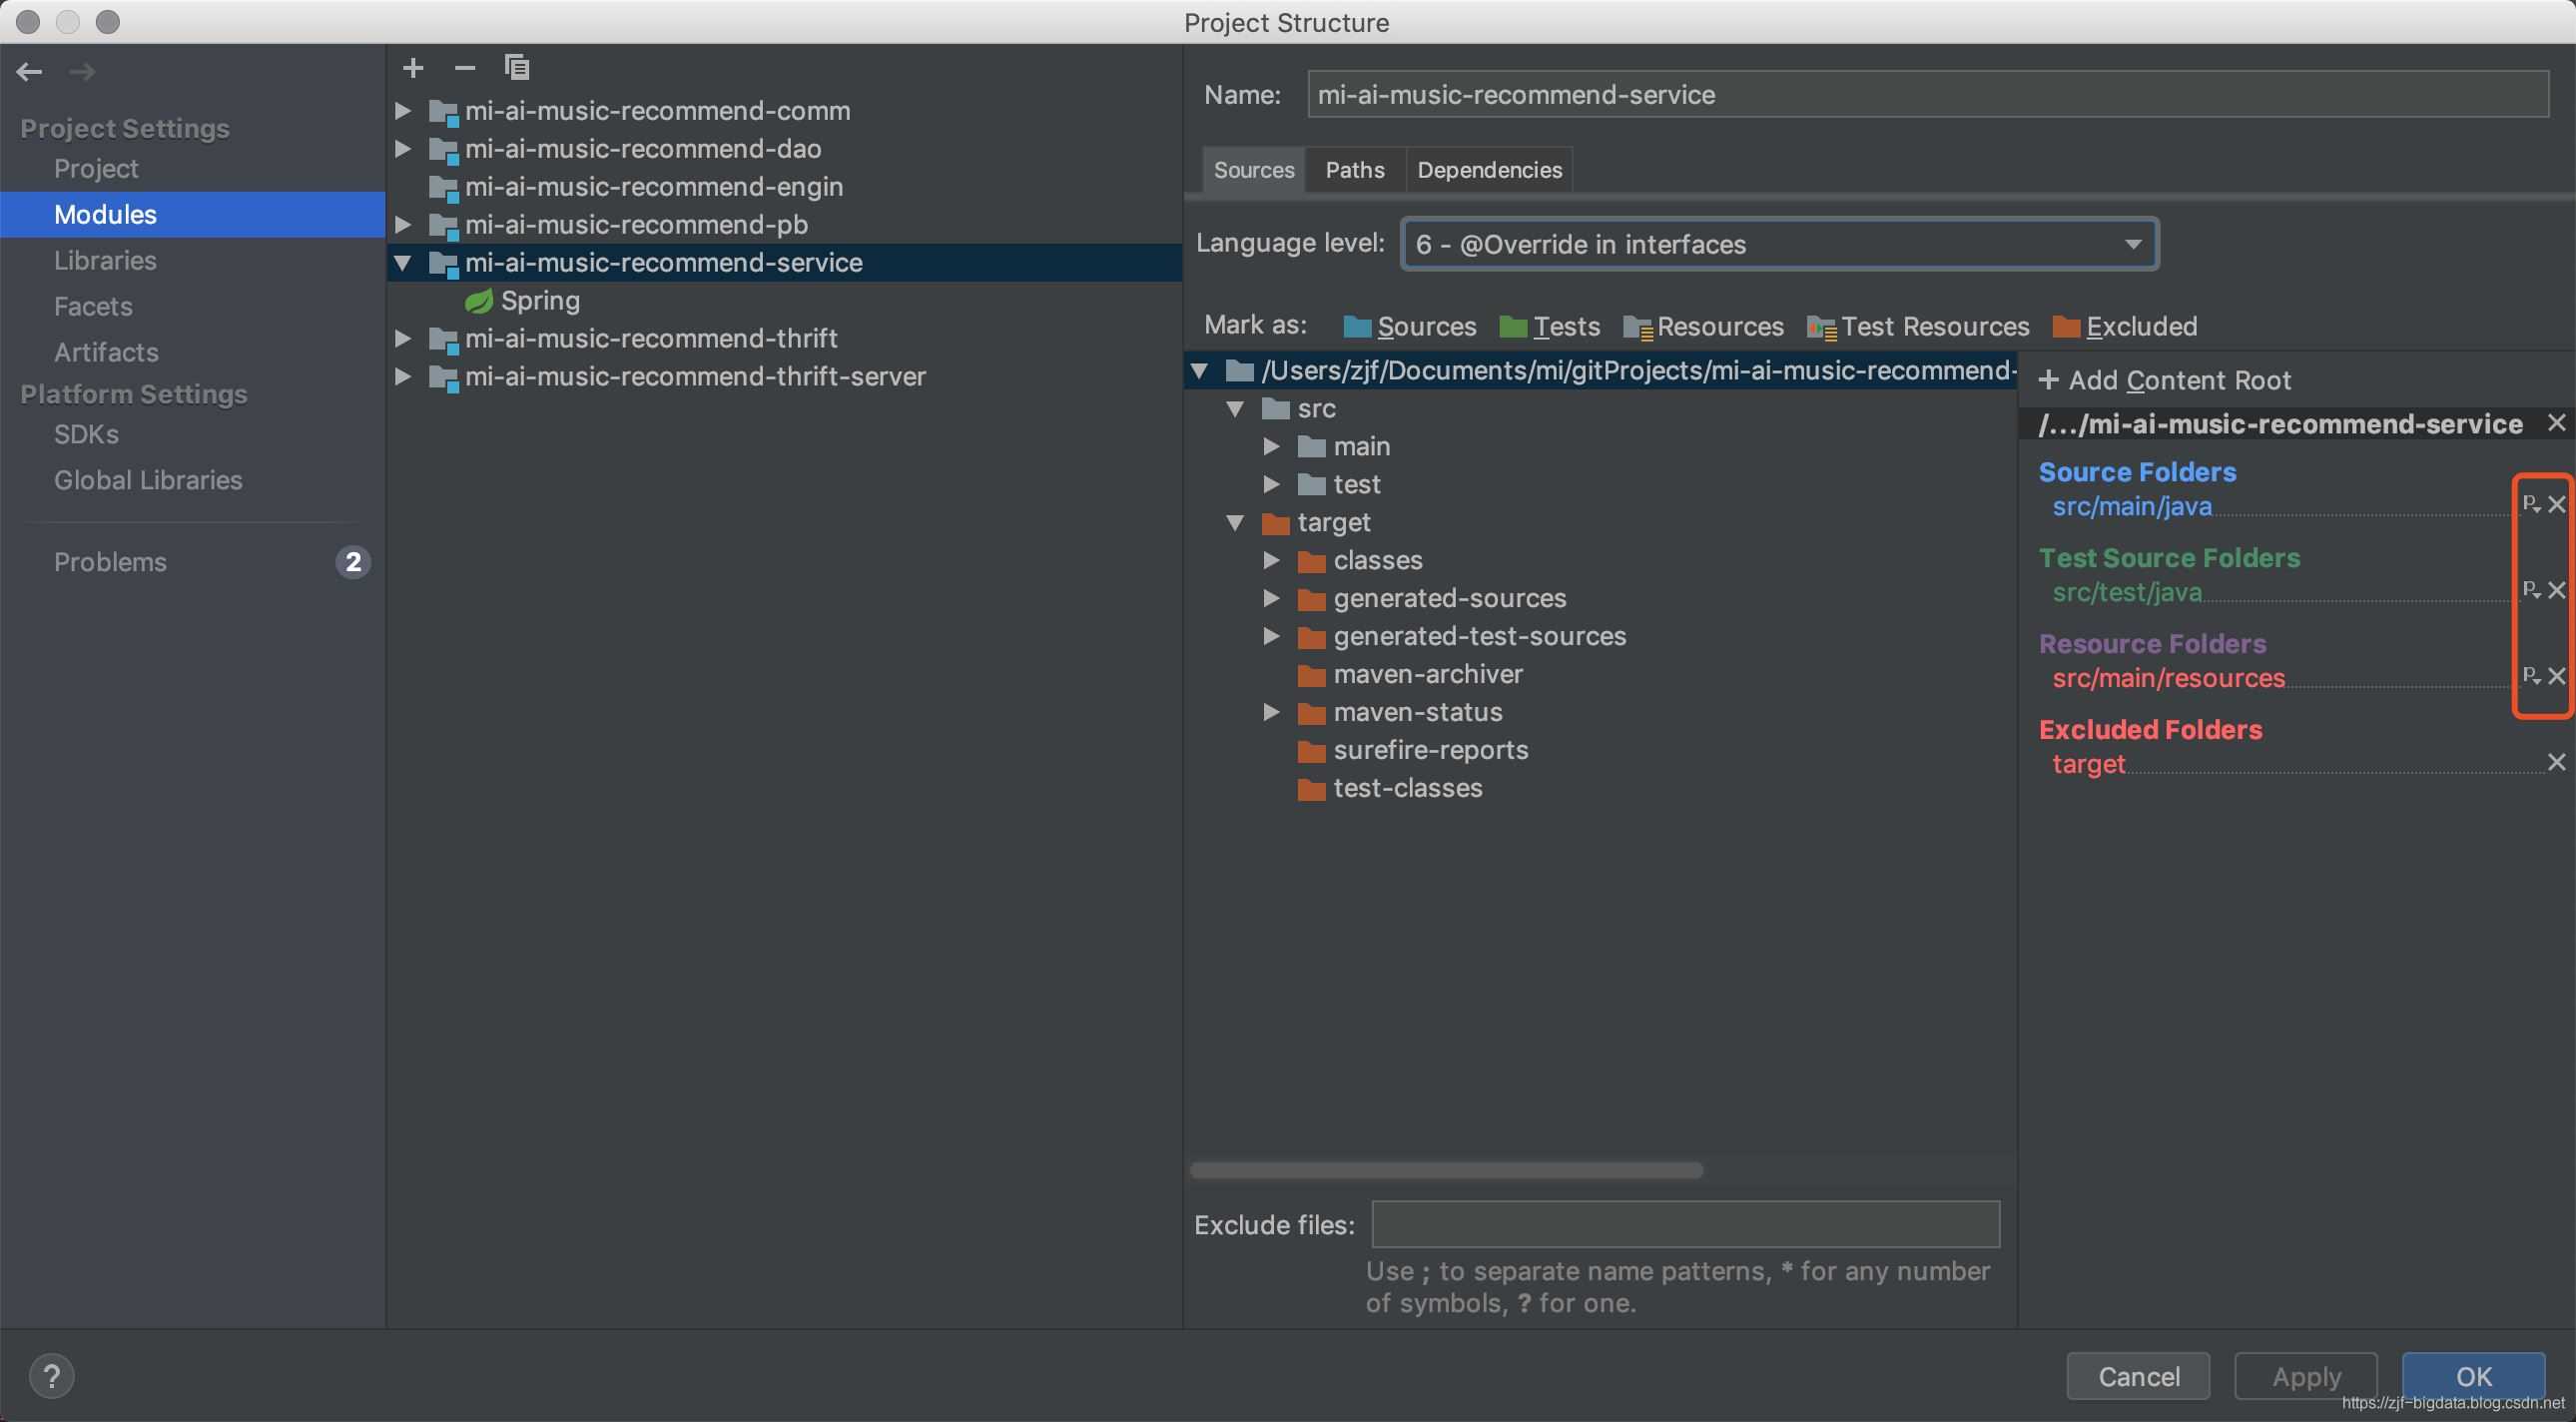The height and width of the screenshot is (1422, 2576).
Task: Open the Language level dropdown
Action: point(2132,244)
